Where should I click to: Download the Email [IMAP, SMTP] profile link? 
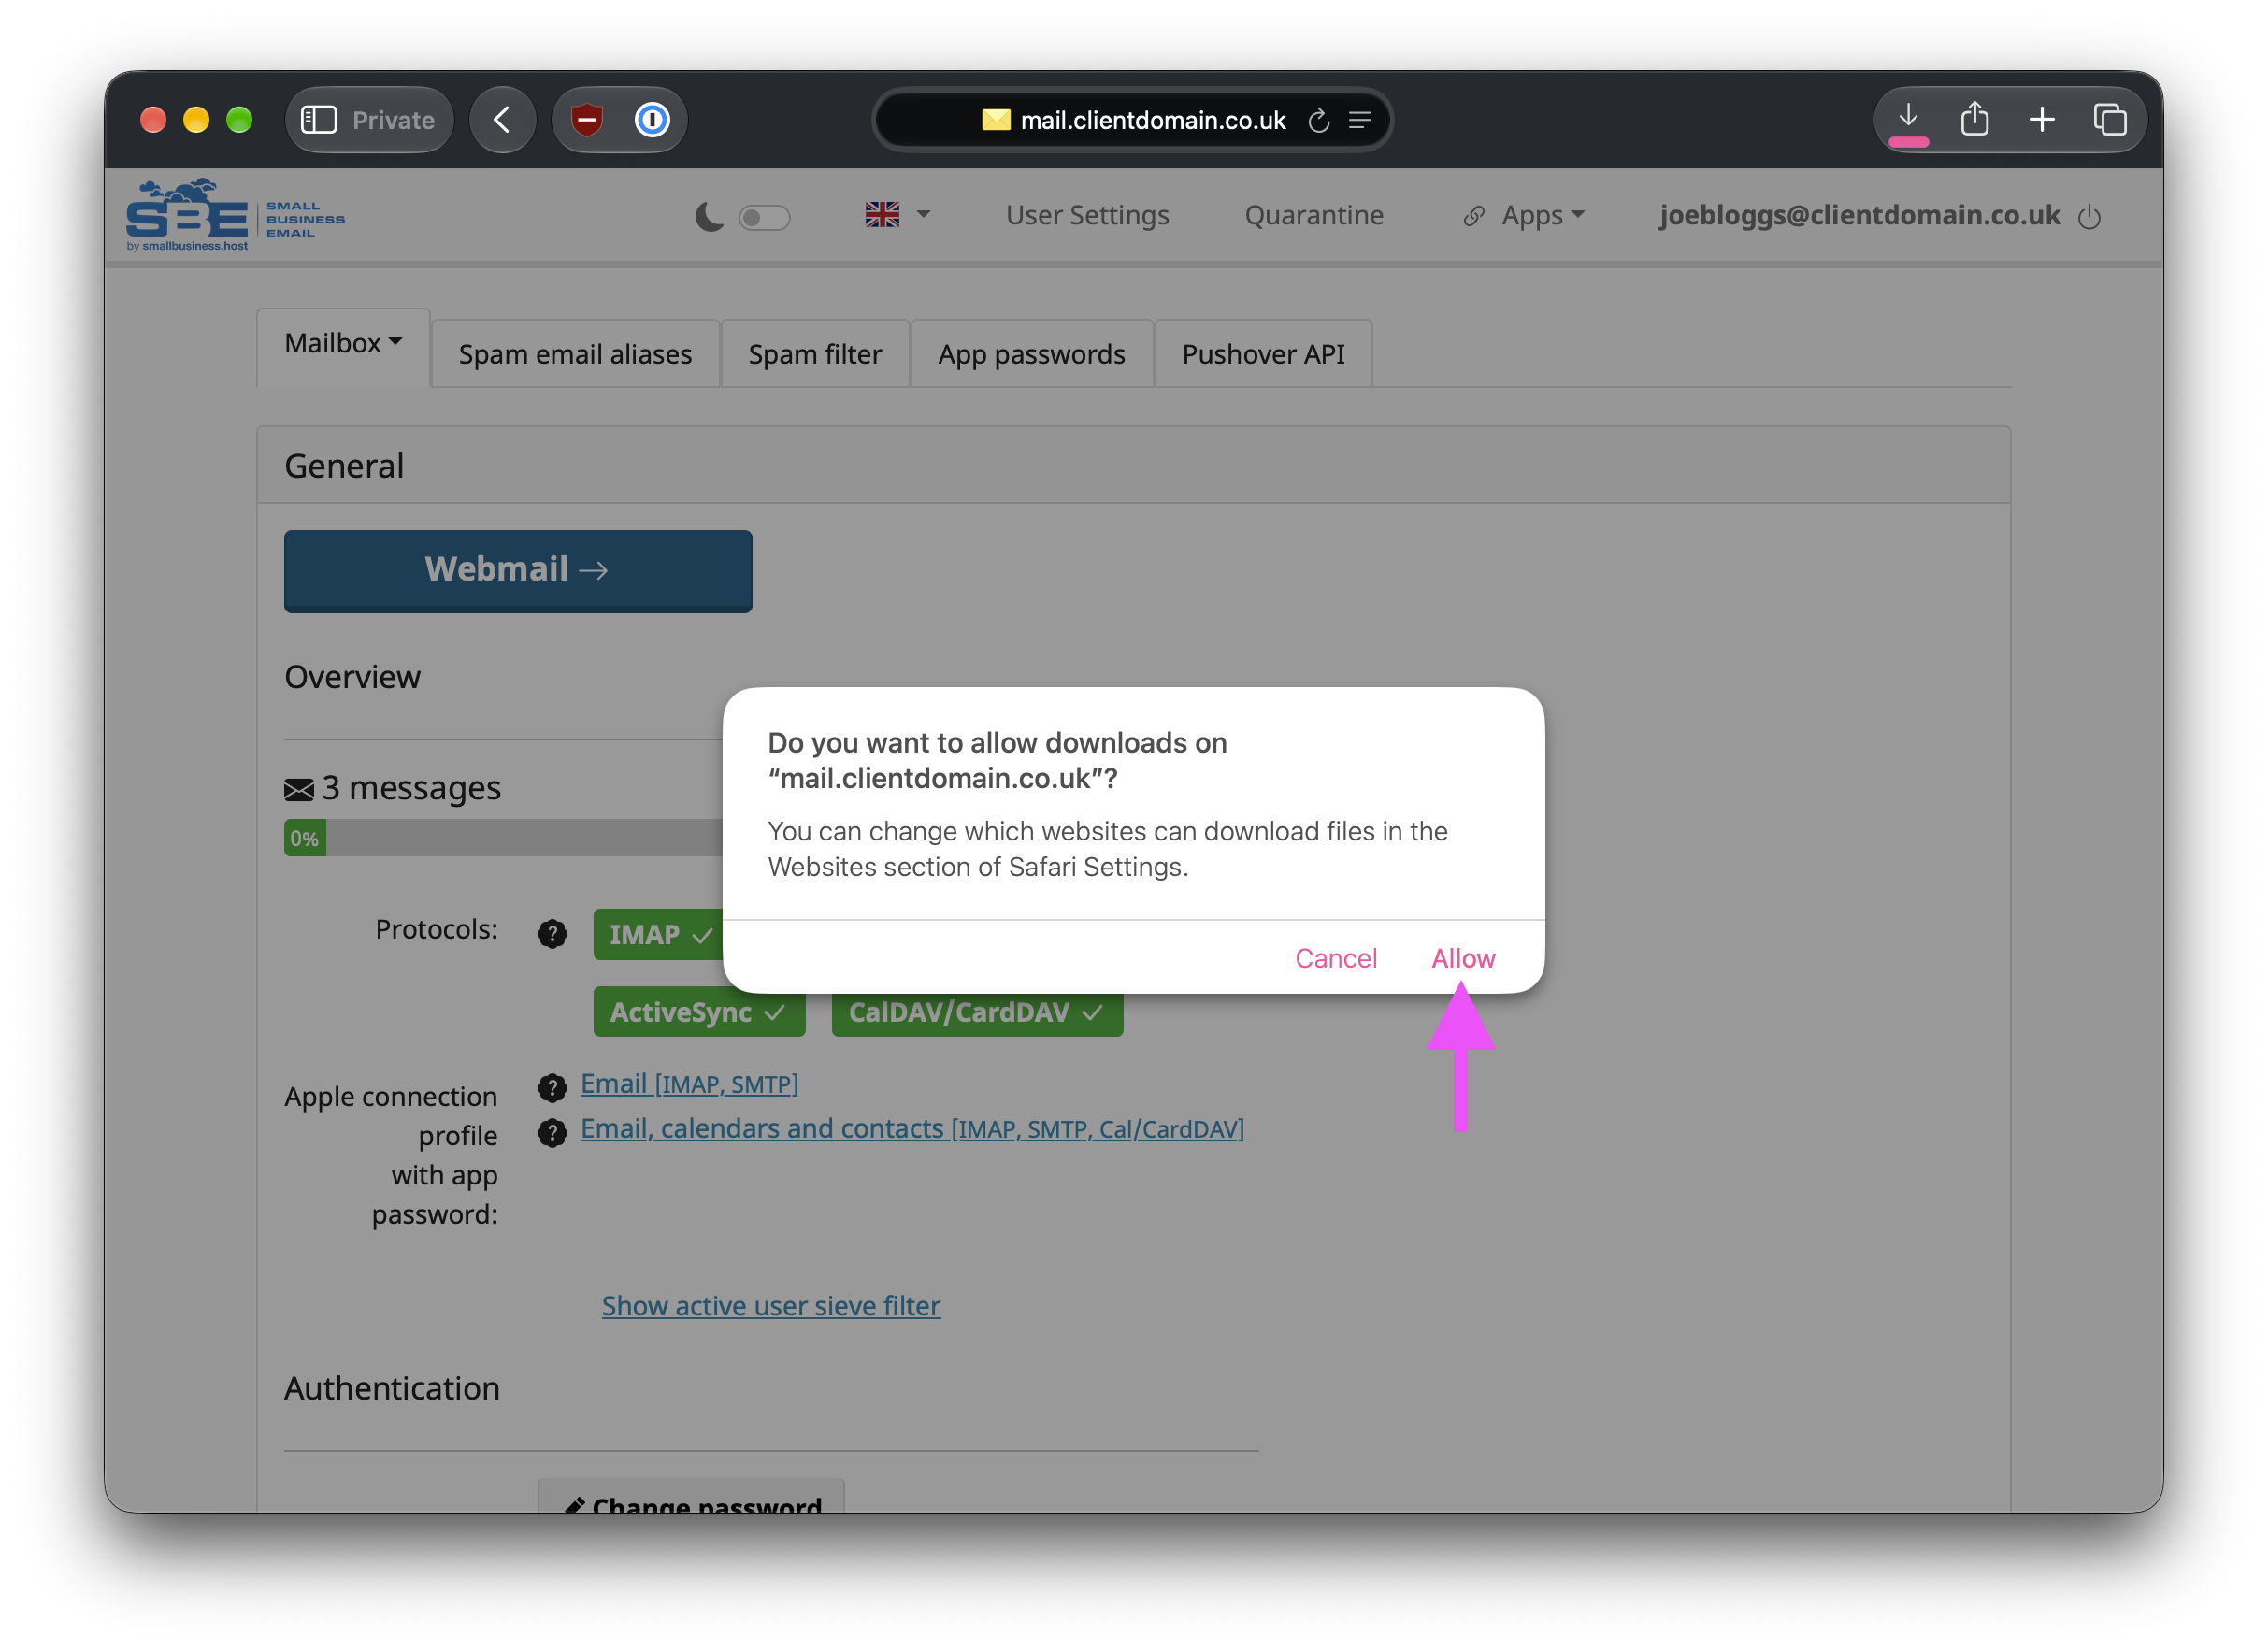point(689,1084)
